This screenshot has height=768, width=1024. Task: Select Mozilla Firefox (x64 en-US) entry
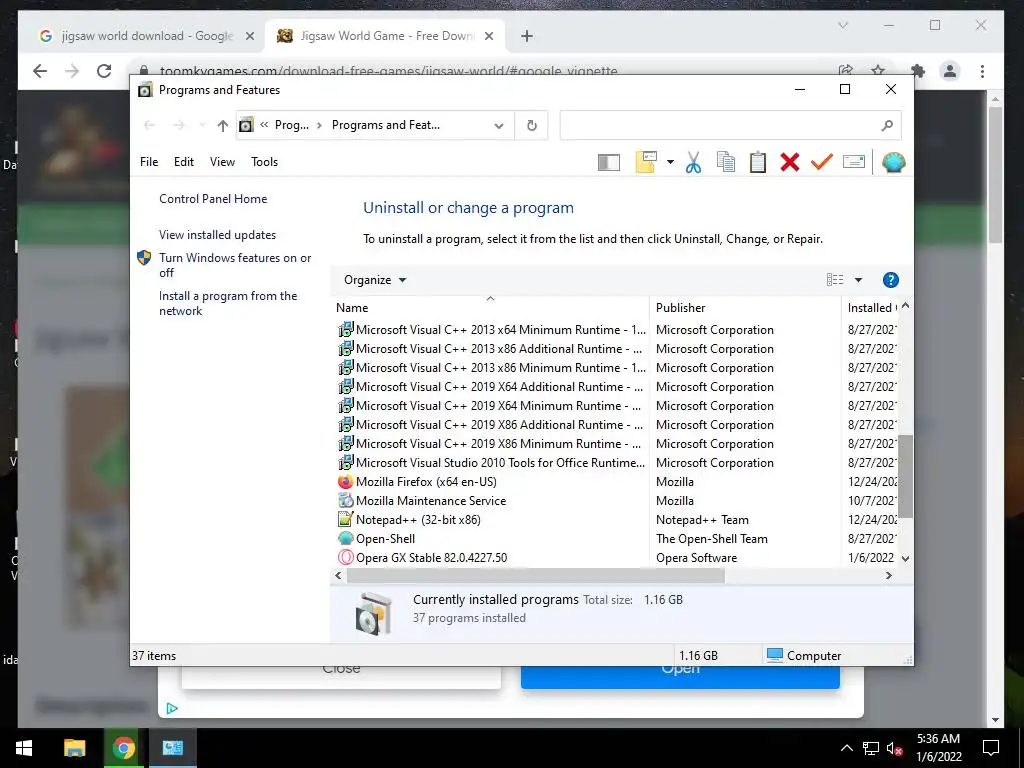point(426,482)
